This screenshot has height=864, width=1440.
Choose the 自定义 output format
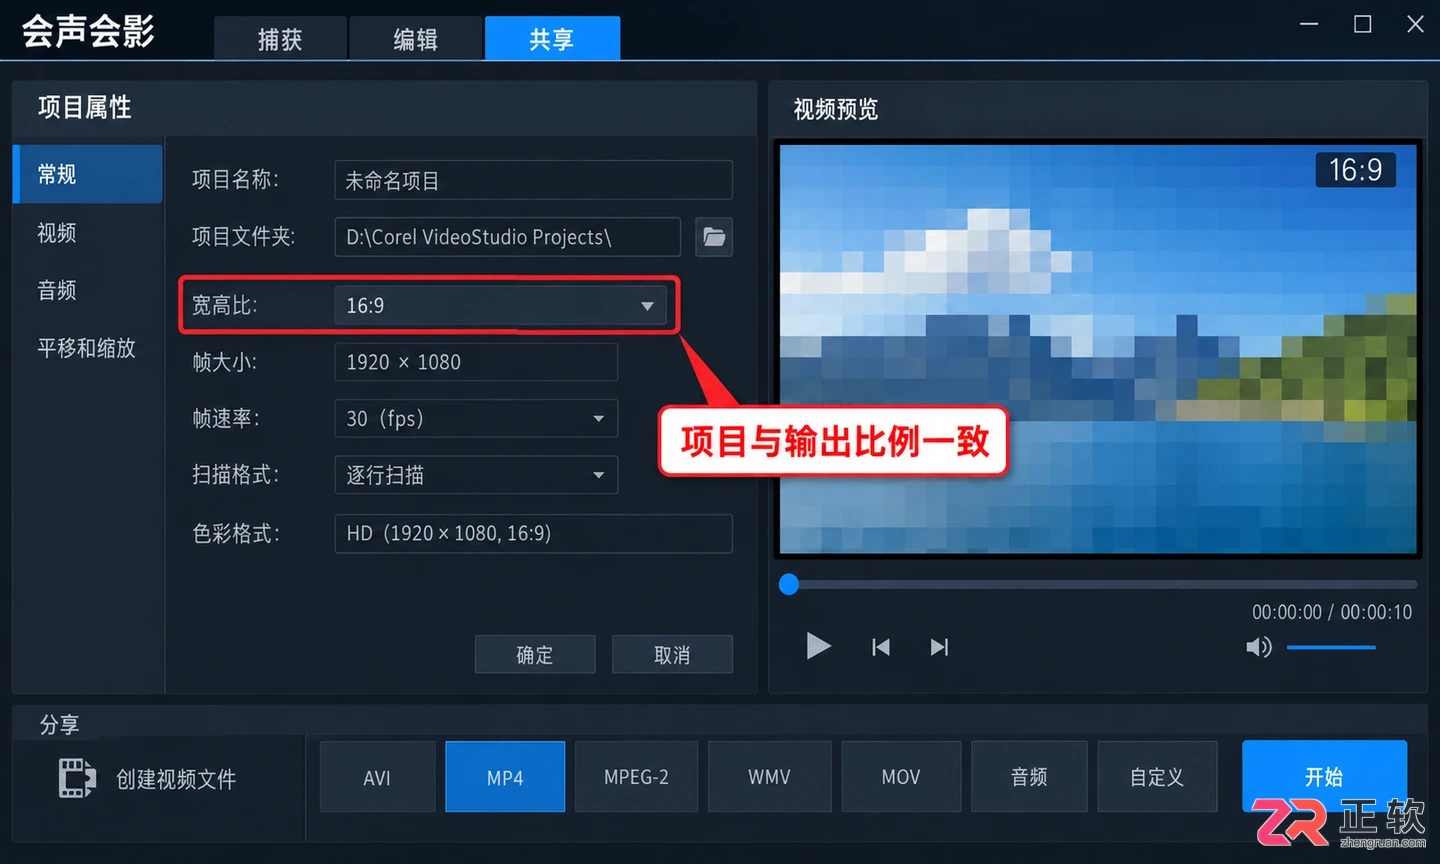click(1157, 777)
